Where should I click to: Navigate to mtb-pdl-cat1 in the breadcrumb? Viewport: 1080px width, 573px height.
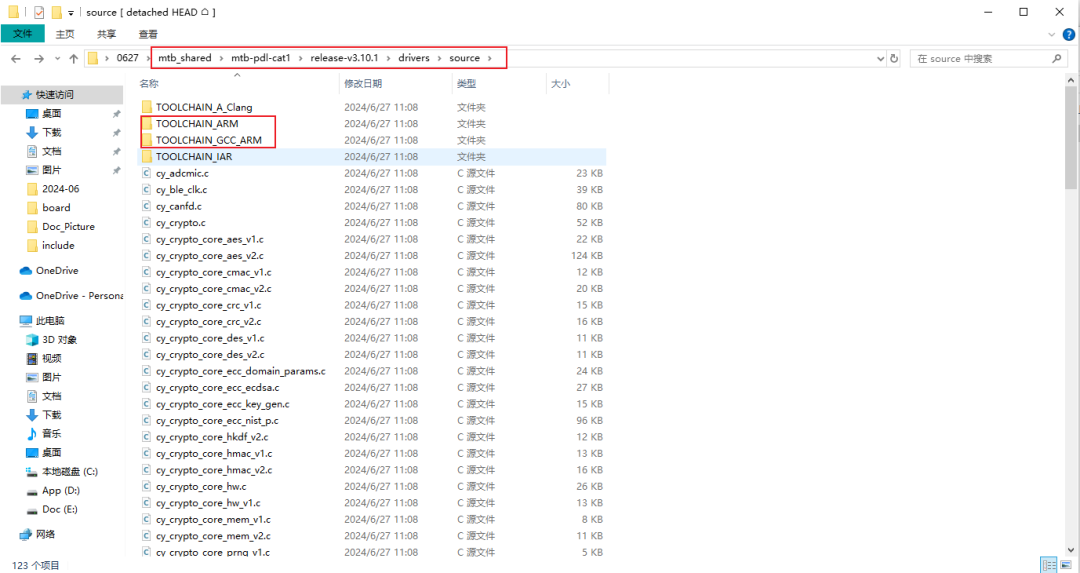coord(260,58)
